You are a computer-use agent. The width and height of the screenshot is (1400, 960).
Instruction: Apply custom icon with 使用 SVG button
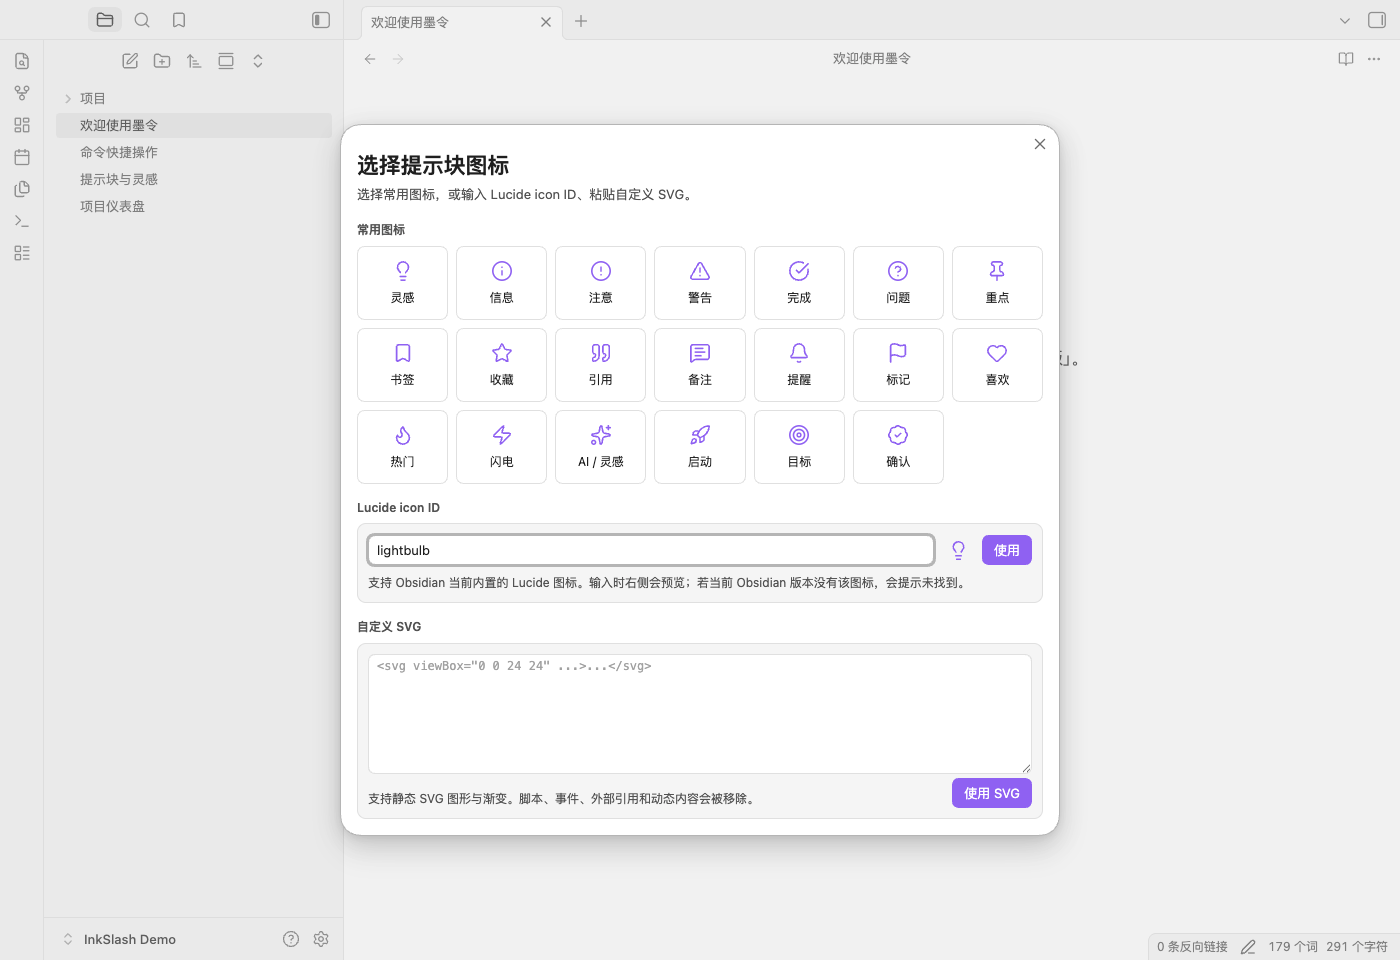pyautogui.click(x=991, y=793)
